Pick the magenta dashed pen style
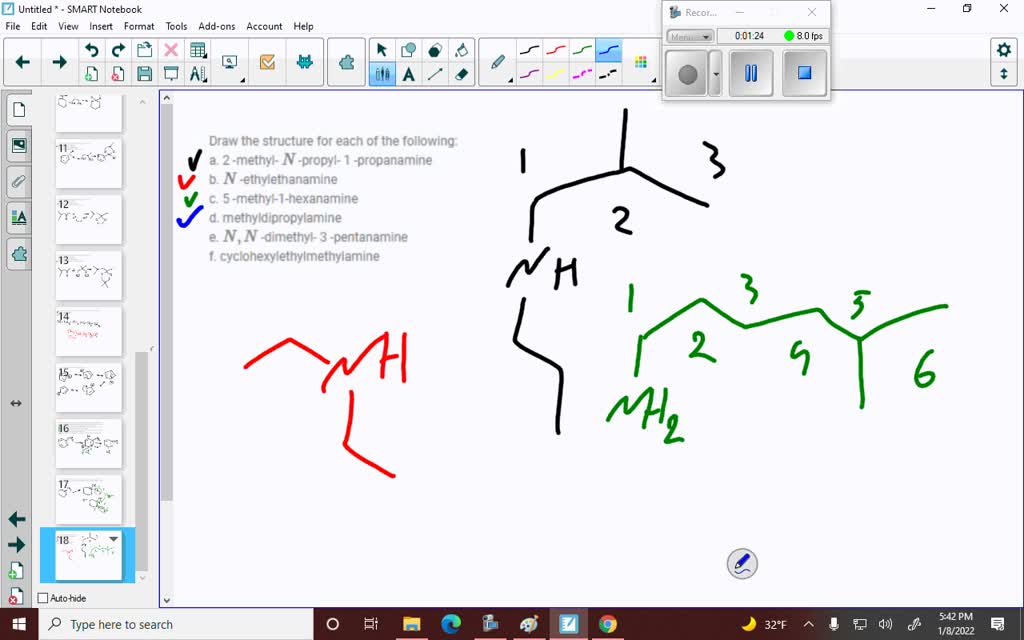The height and width of the screenshot is (640, 1024). tap(582, 74)
